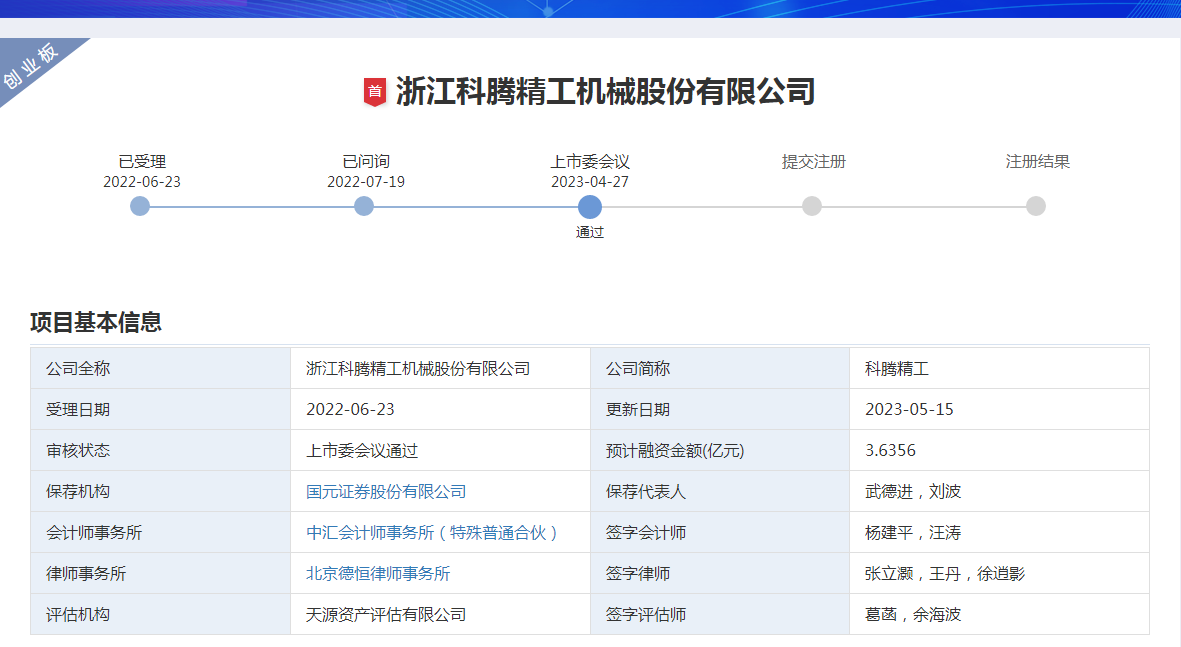Click the 上市委会议通过 status cell
This screenshot has height=647, width=1181.
click(441, 450)
